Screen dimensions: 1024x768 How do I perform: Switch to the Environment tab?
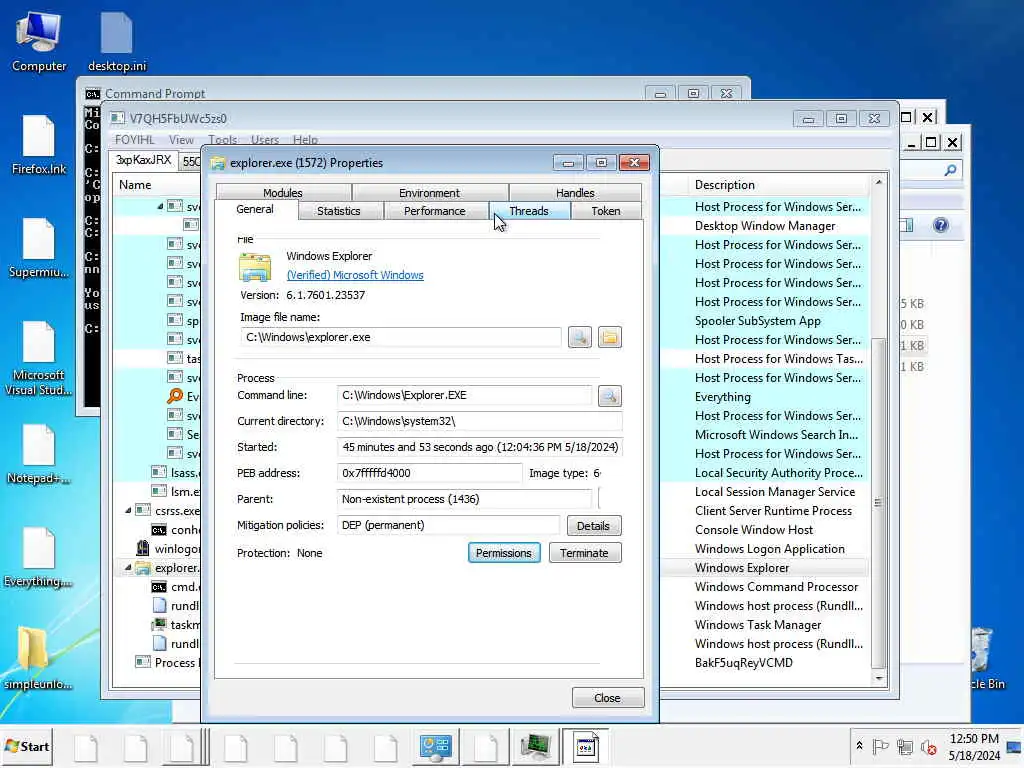[430, 193]
